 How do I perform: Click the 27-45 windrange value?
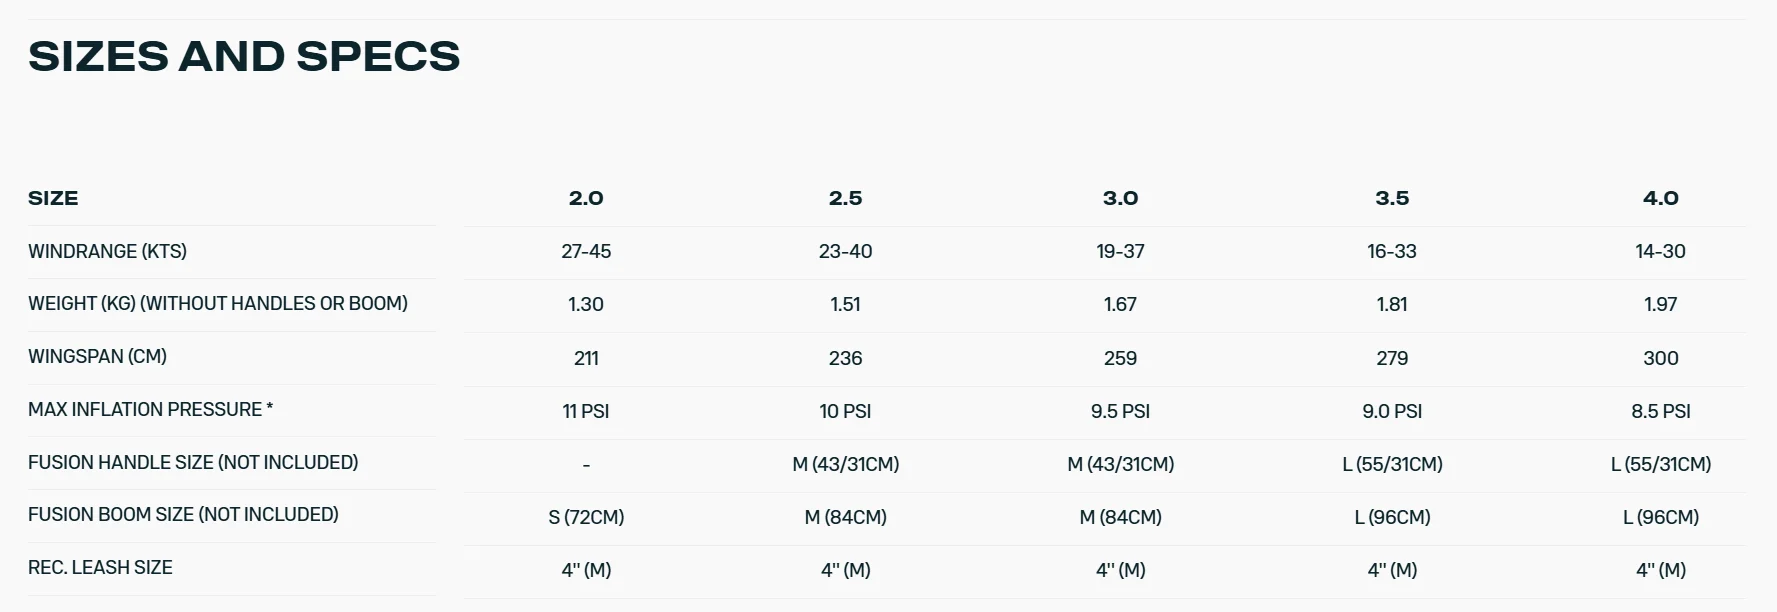586,251
